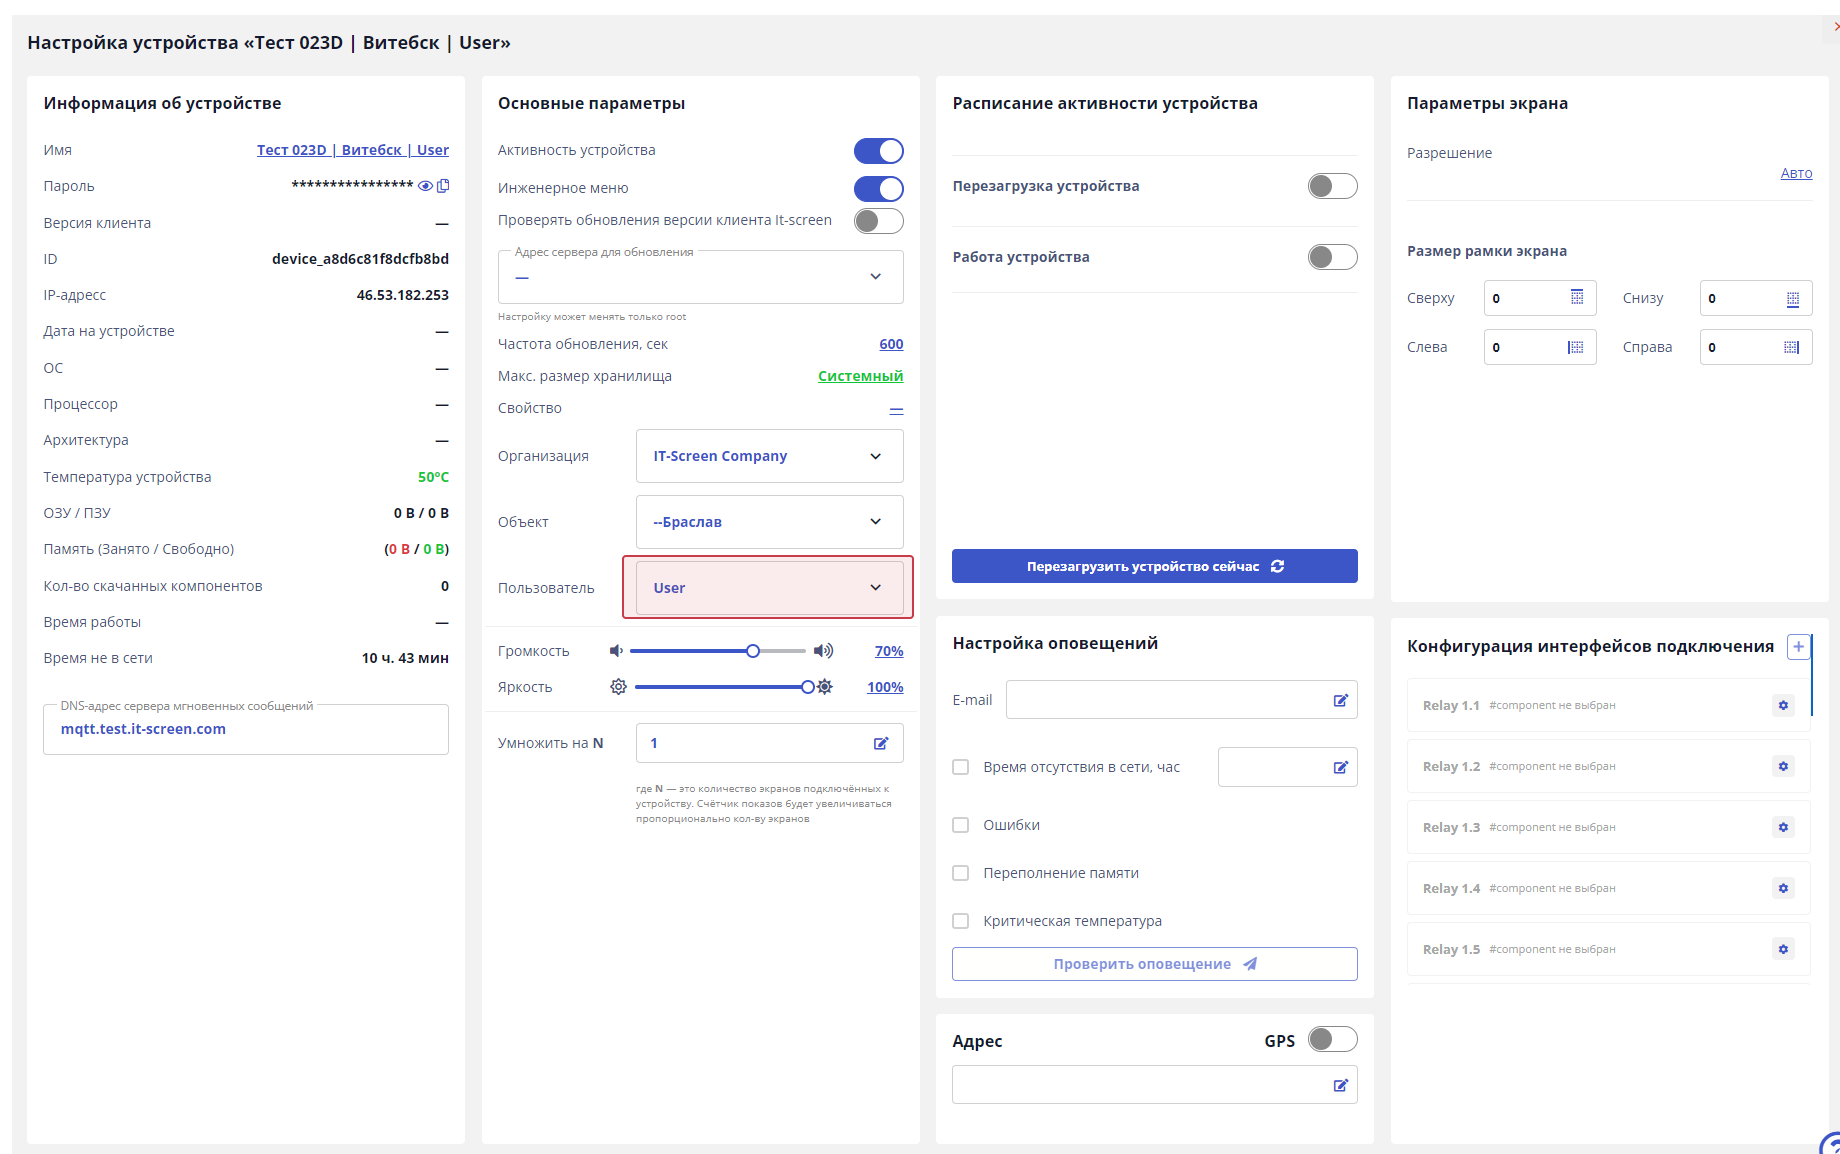Open Адрес сервера для обновления dropdown

pyautogui.click(x=701, y=277)
